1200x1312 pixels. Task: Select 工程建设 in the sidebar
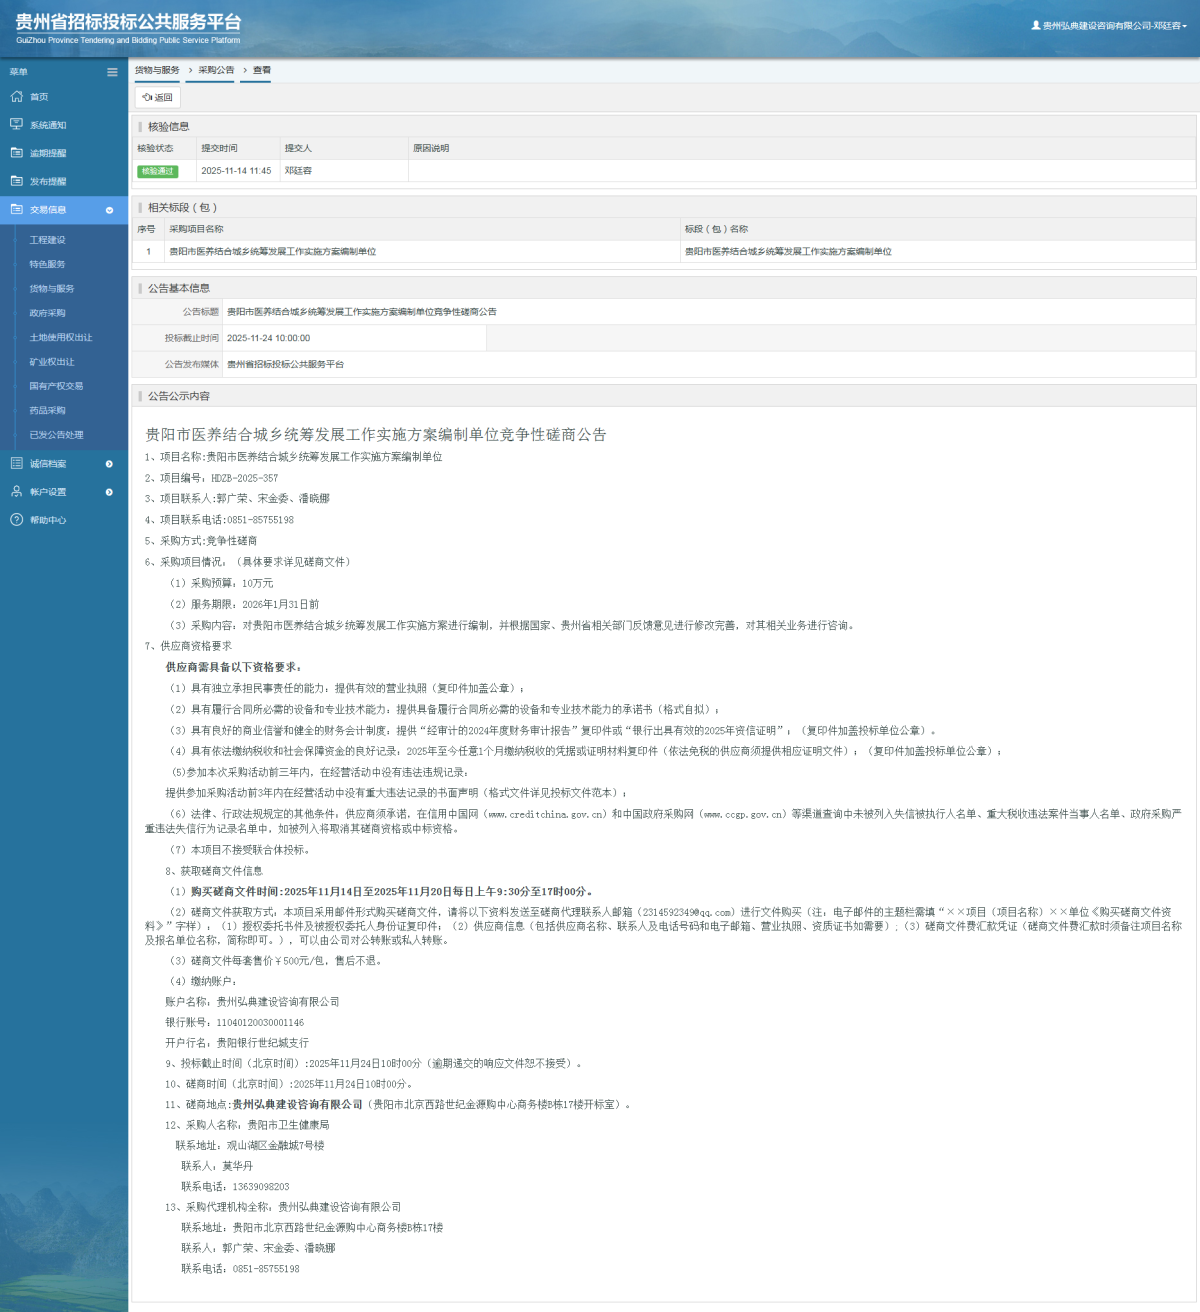[47, 240]
